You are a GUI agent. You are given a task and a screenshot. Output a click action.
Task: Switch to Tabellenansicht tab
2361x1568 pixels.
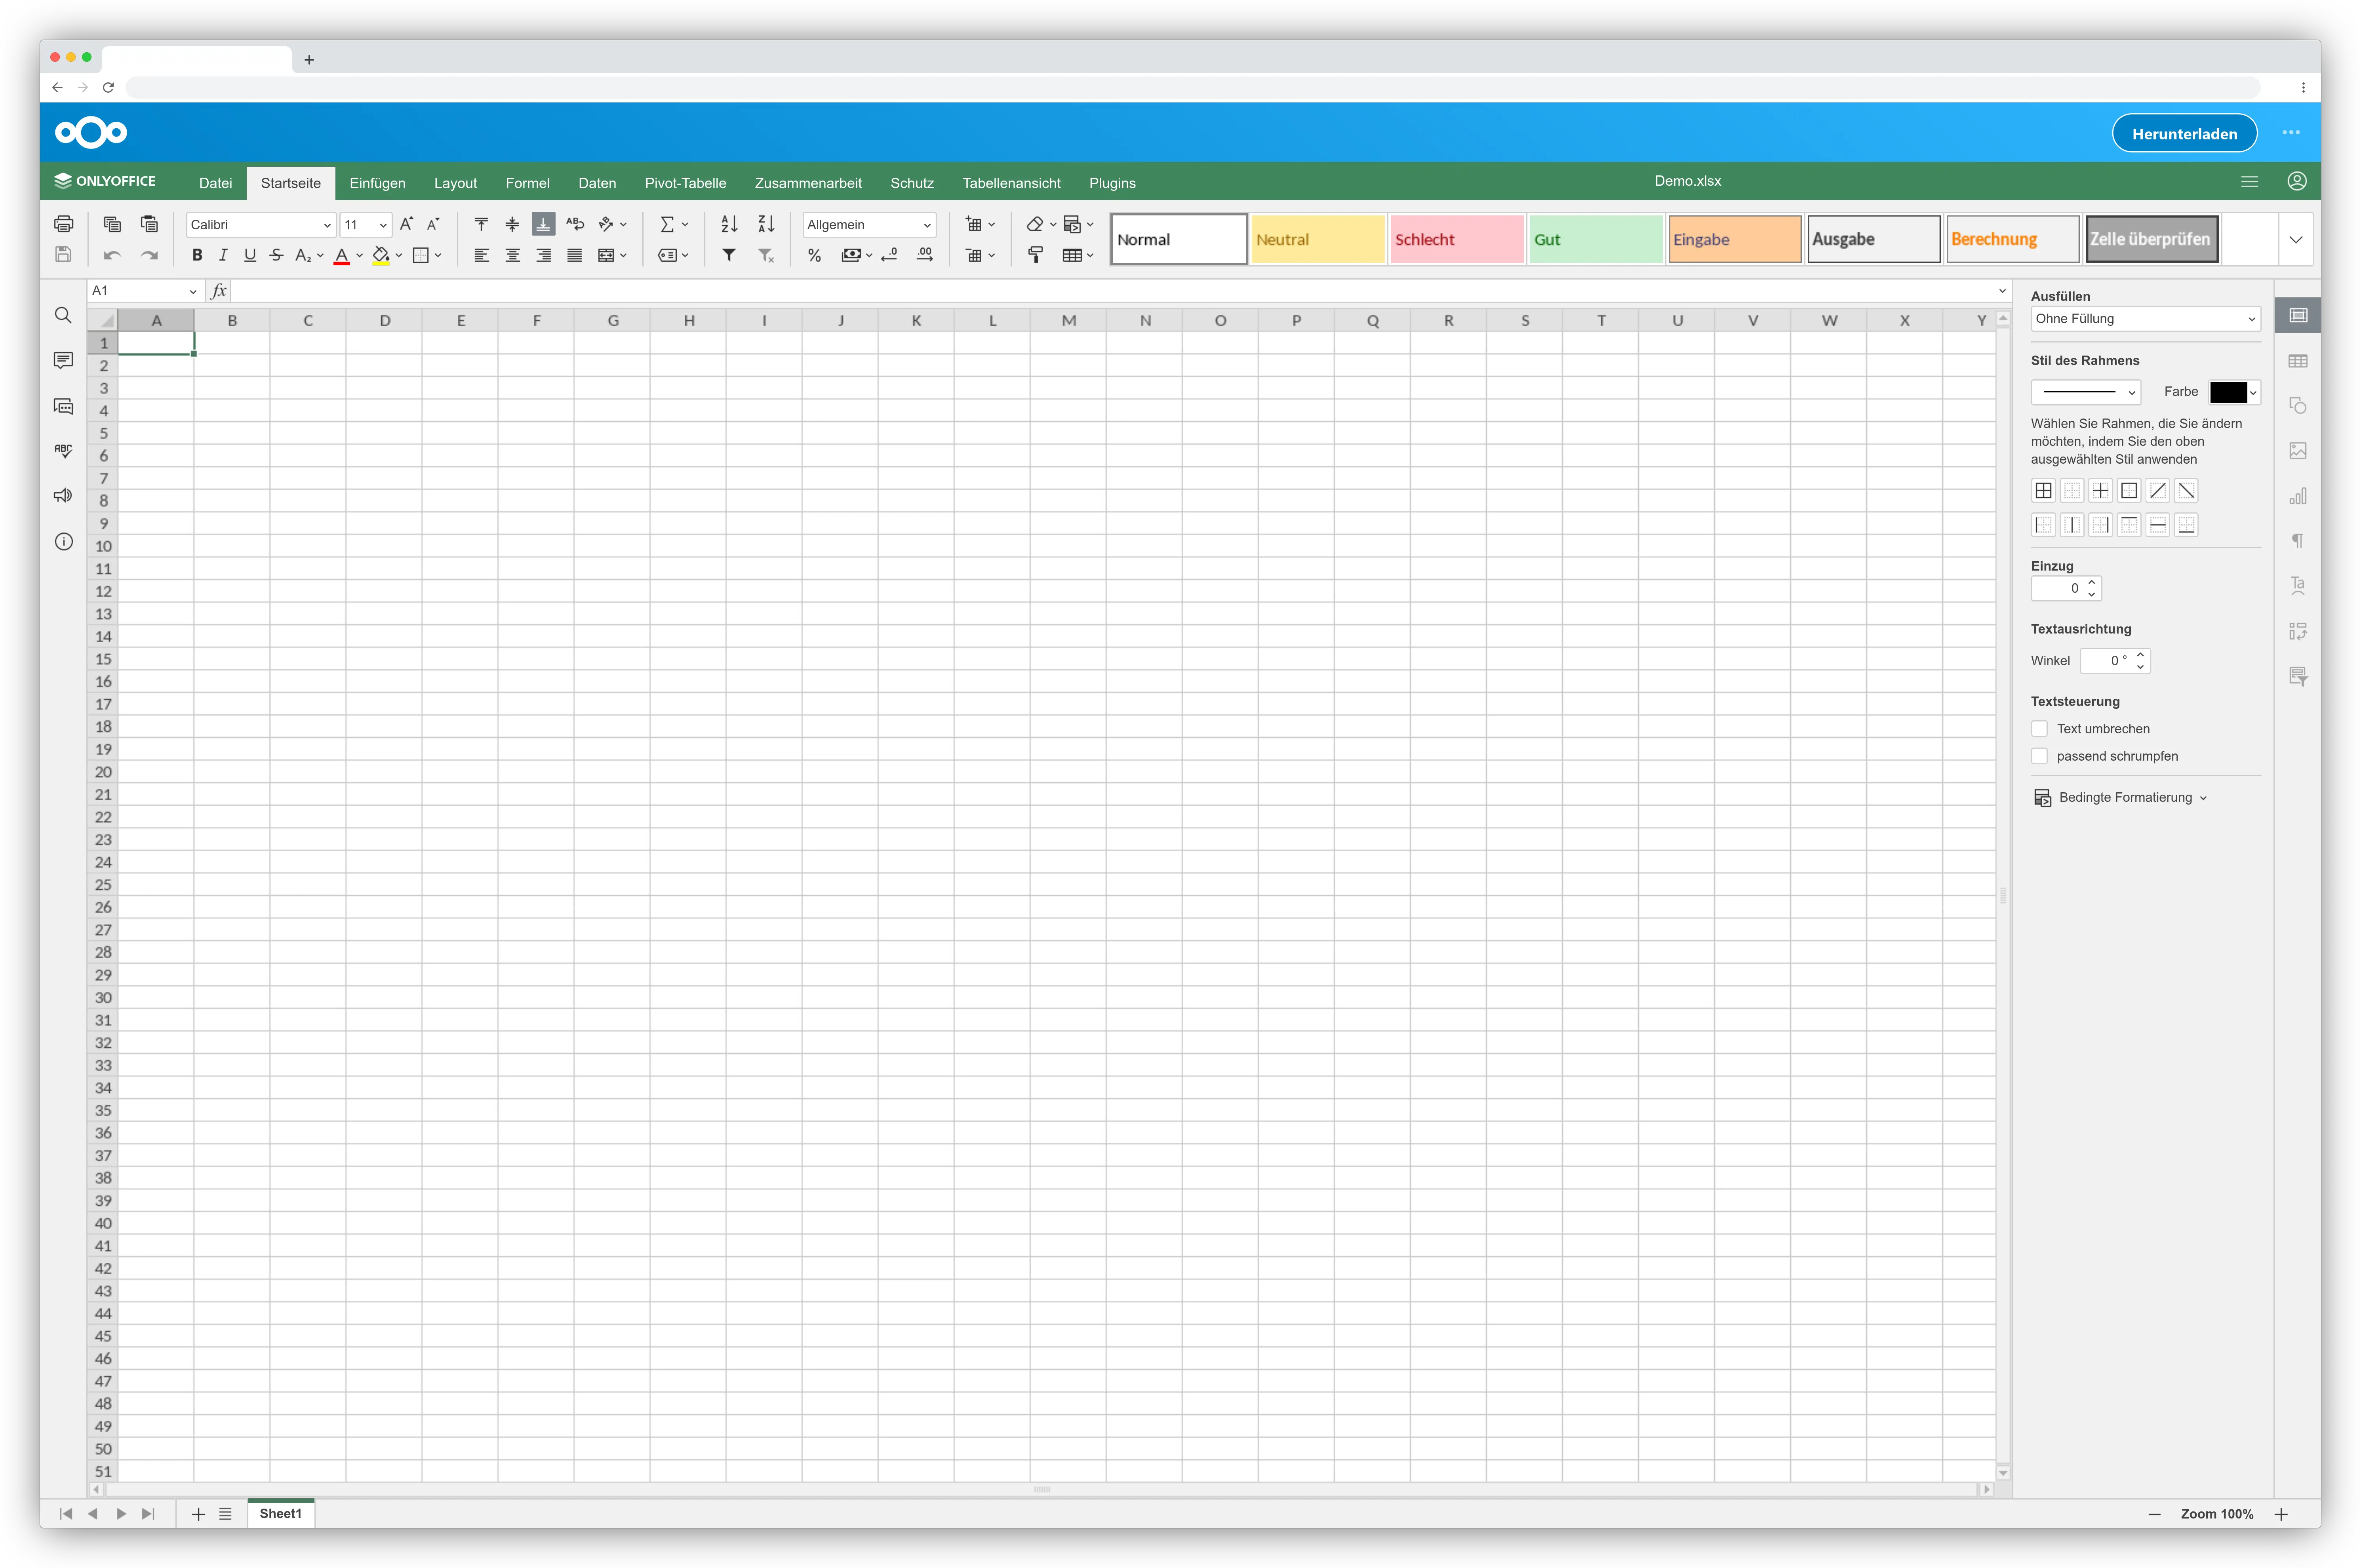1011,183
